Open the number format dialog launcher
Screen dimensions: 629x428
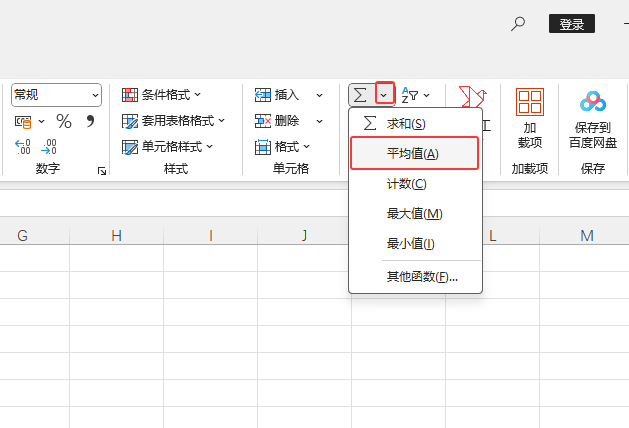(102, 172)
